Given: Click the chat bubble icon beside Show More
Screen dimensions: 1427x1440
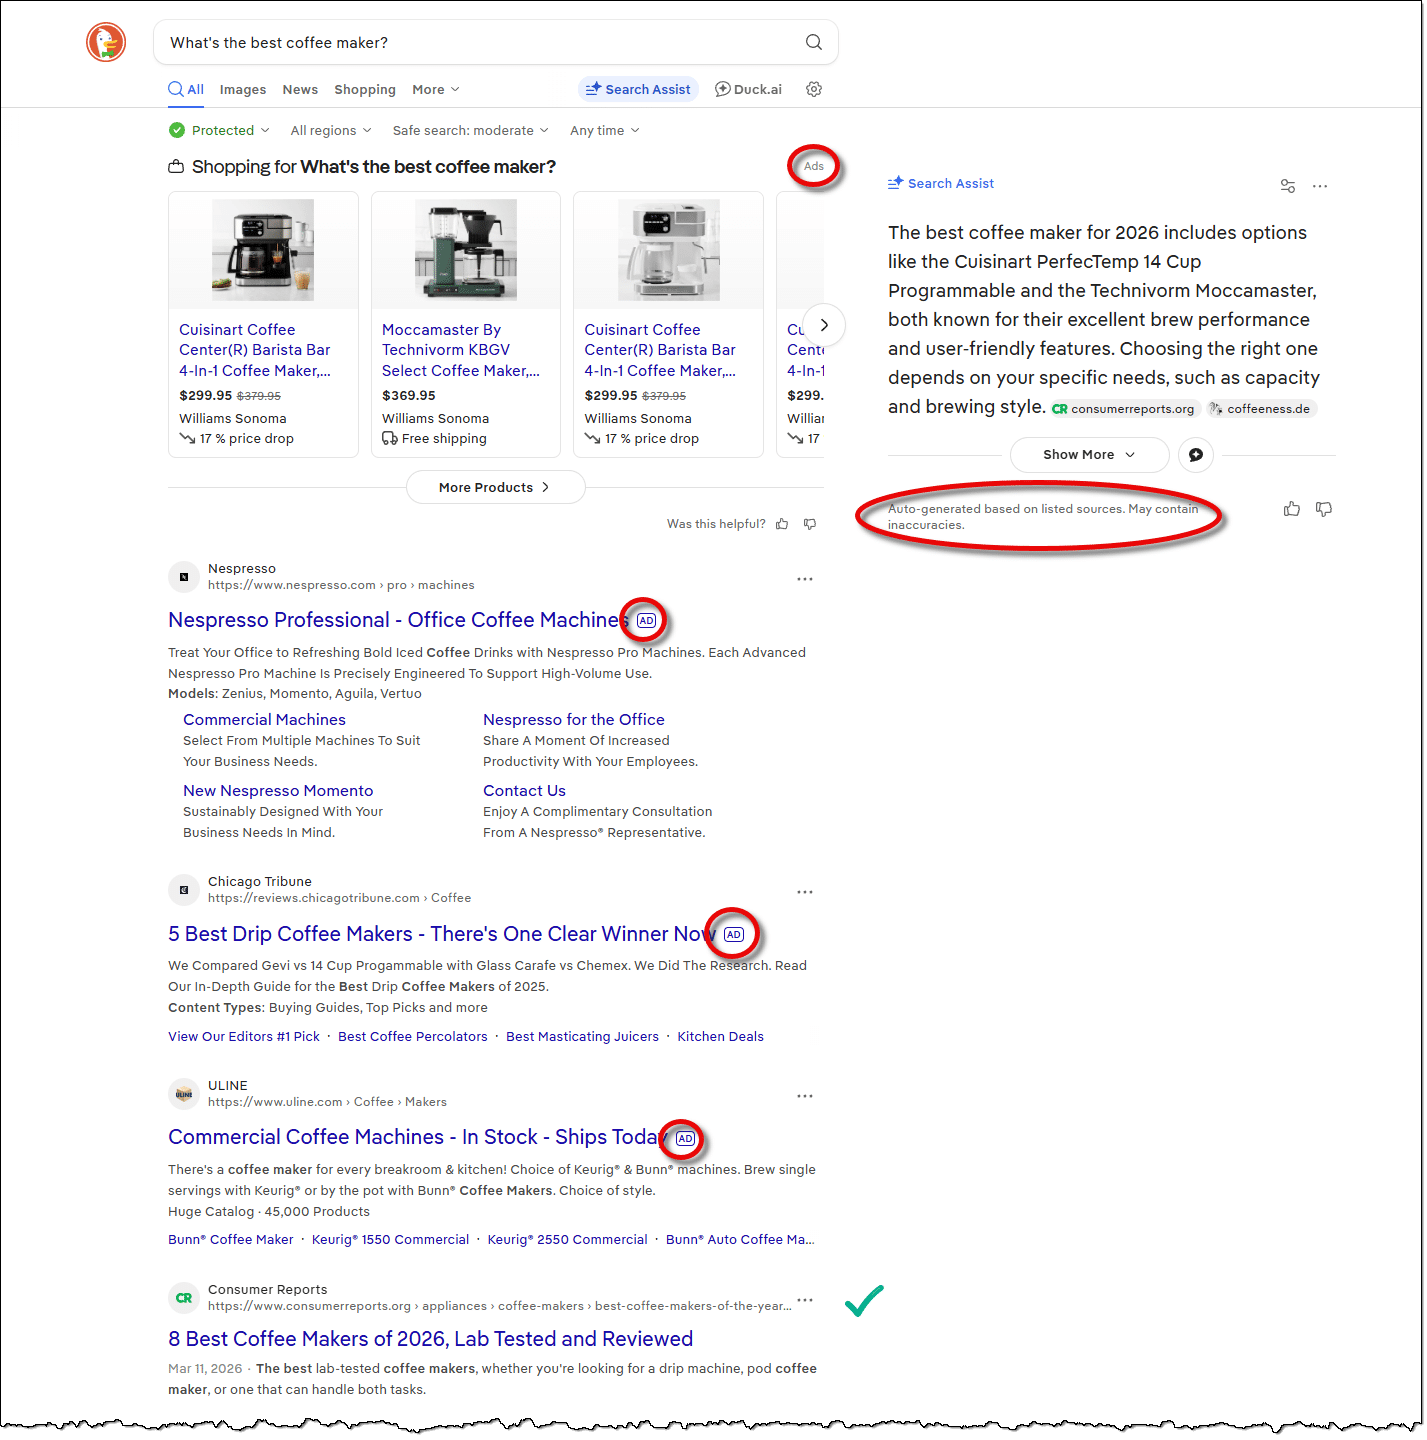Looking at the screenshot, I should pyautogui.click(x=1196, y=455).
